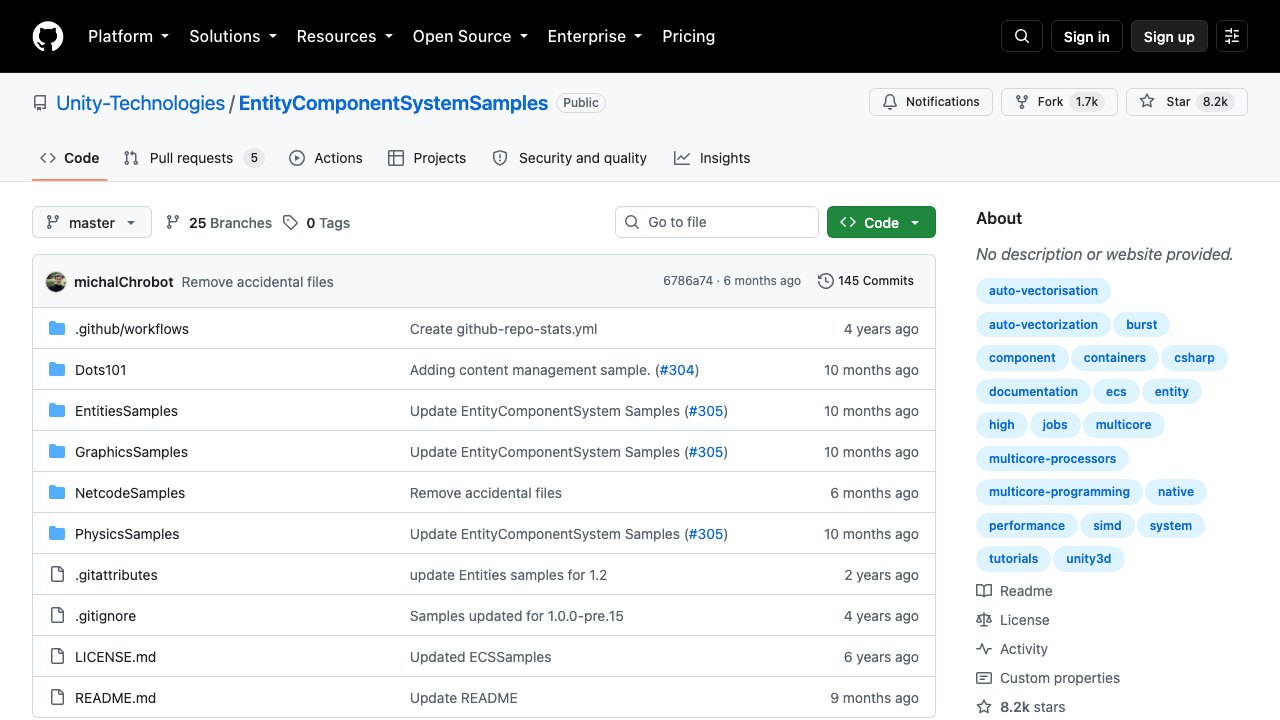
Task: Click the Notifications bell button
Action: (931, 102)
